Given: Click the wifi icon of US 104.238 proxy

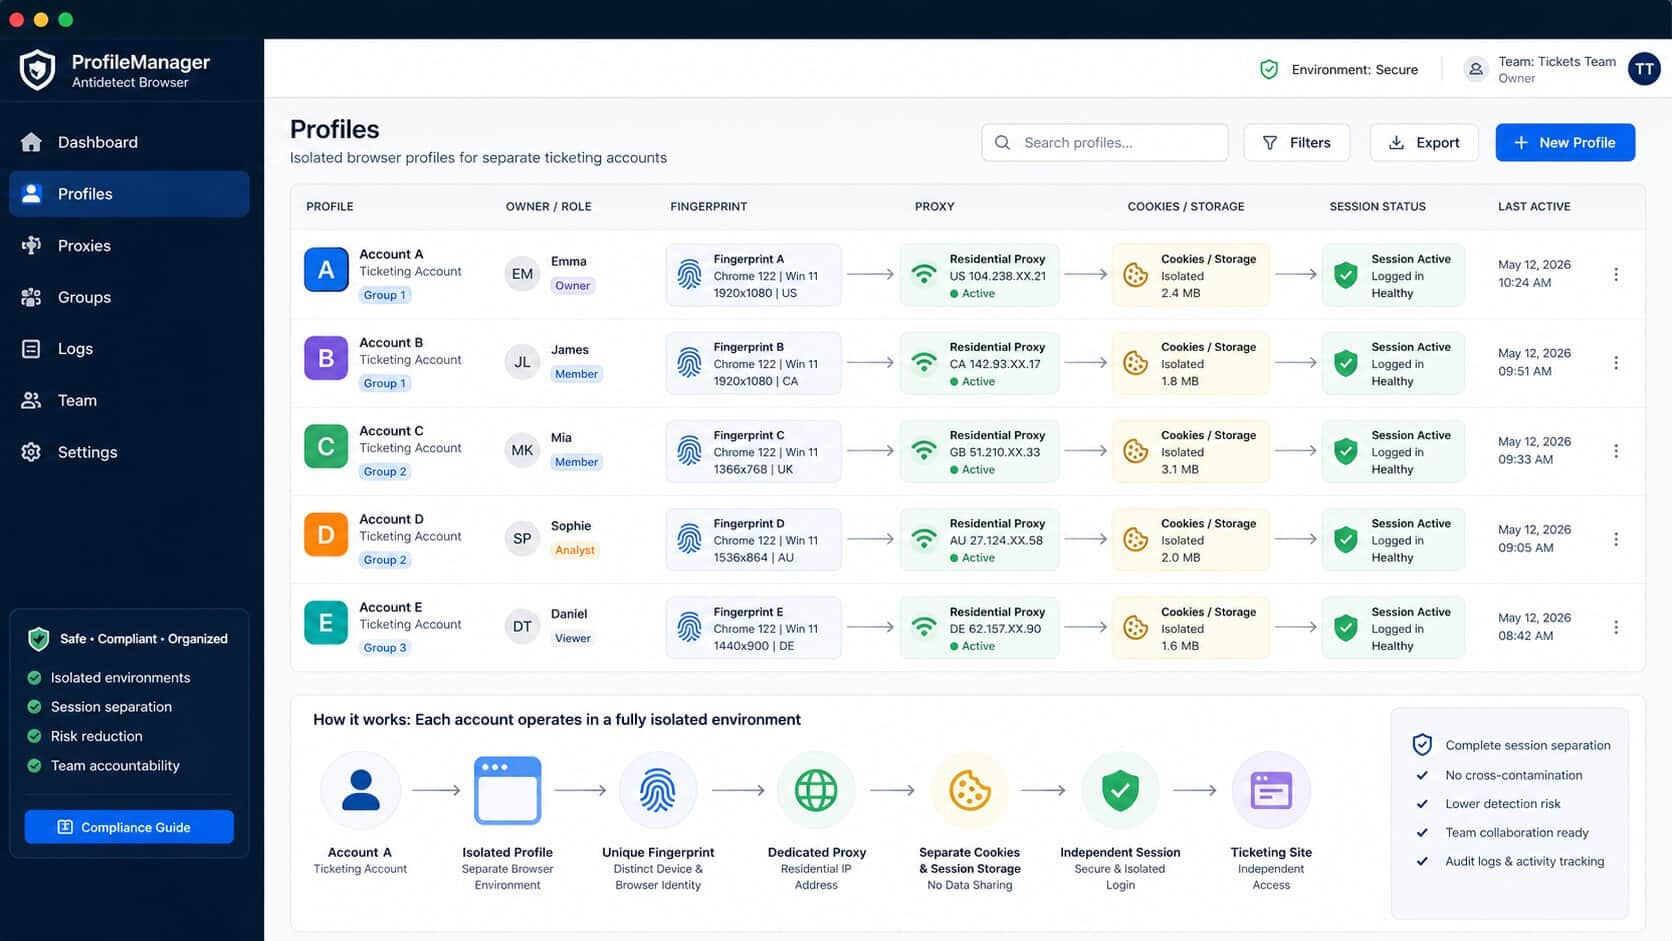Looking at the screenshot, I should (x=924, y=274).
